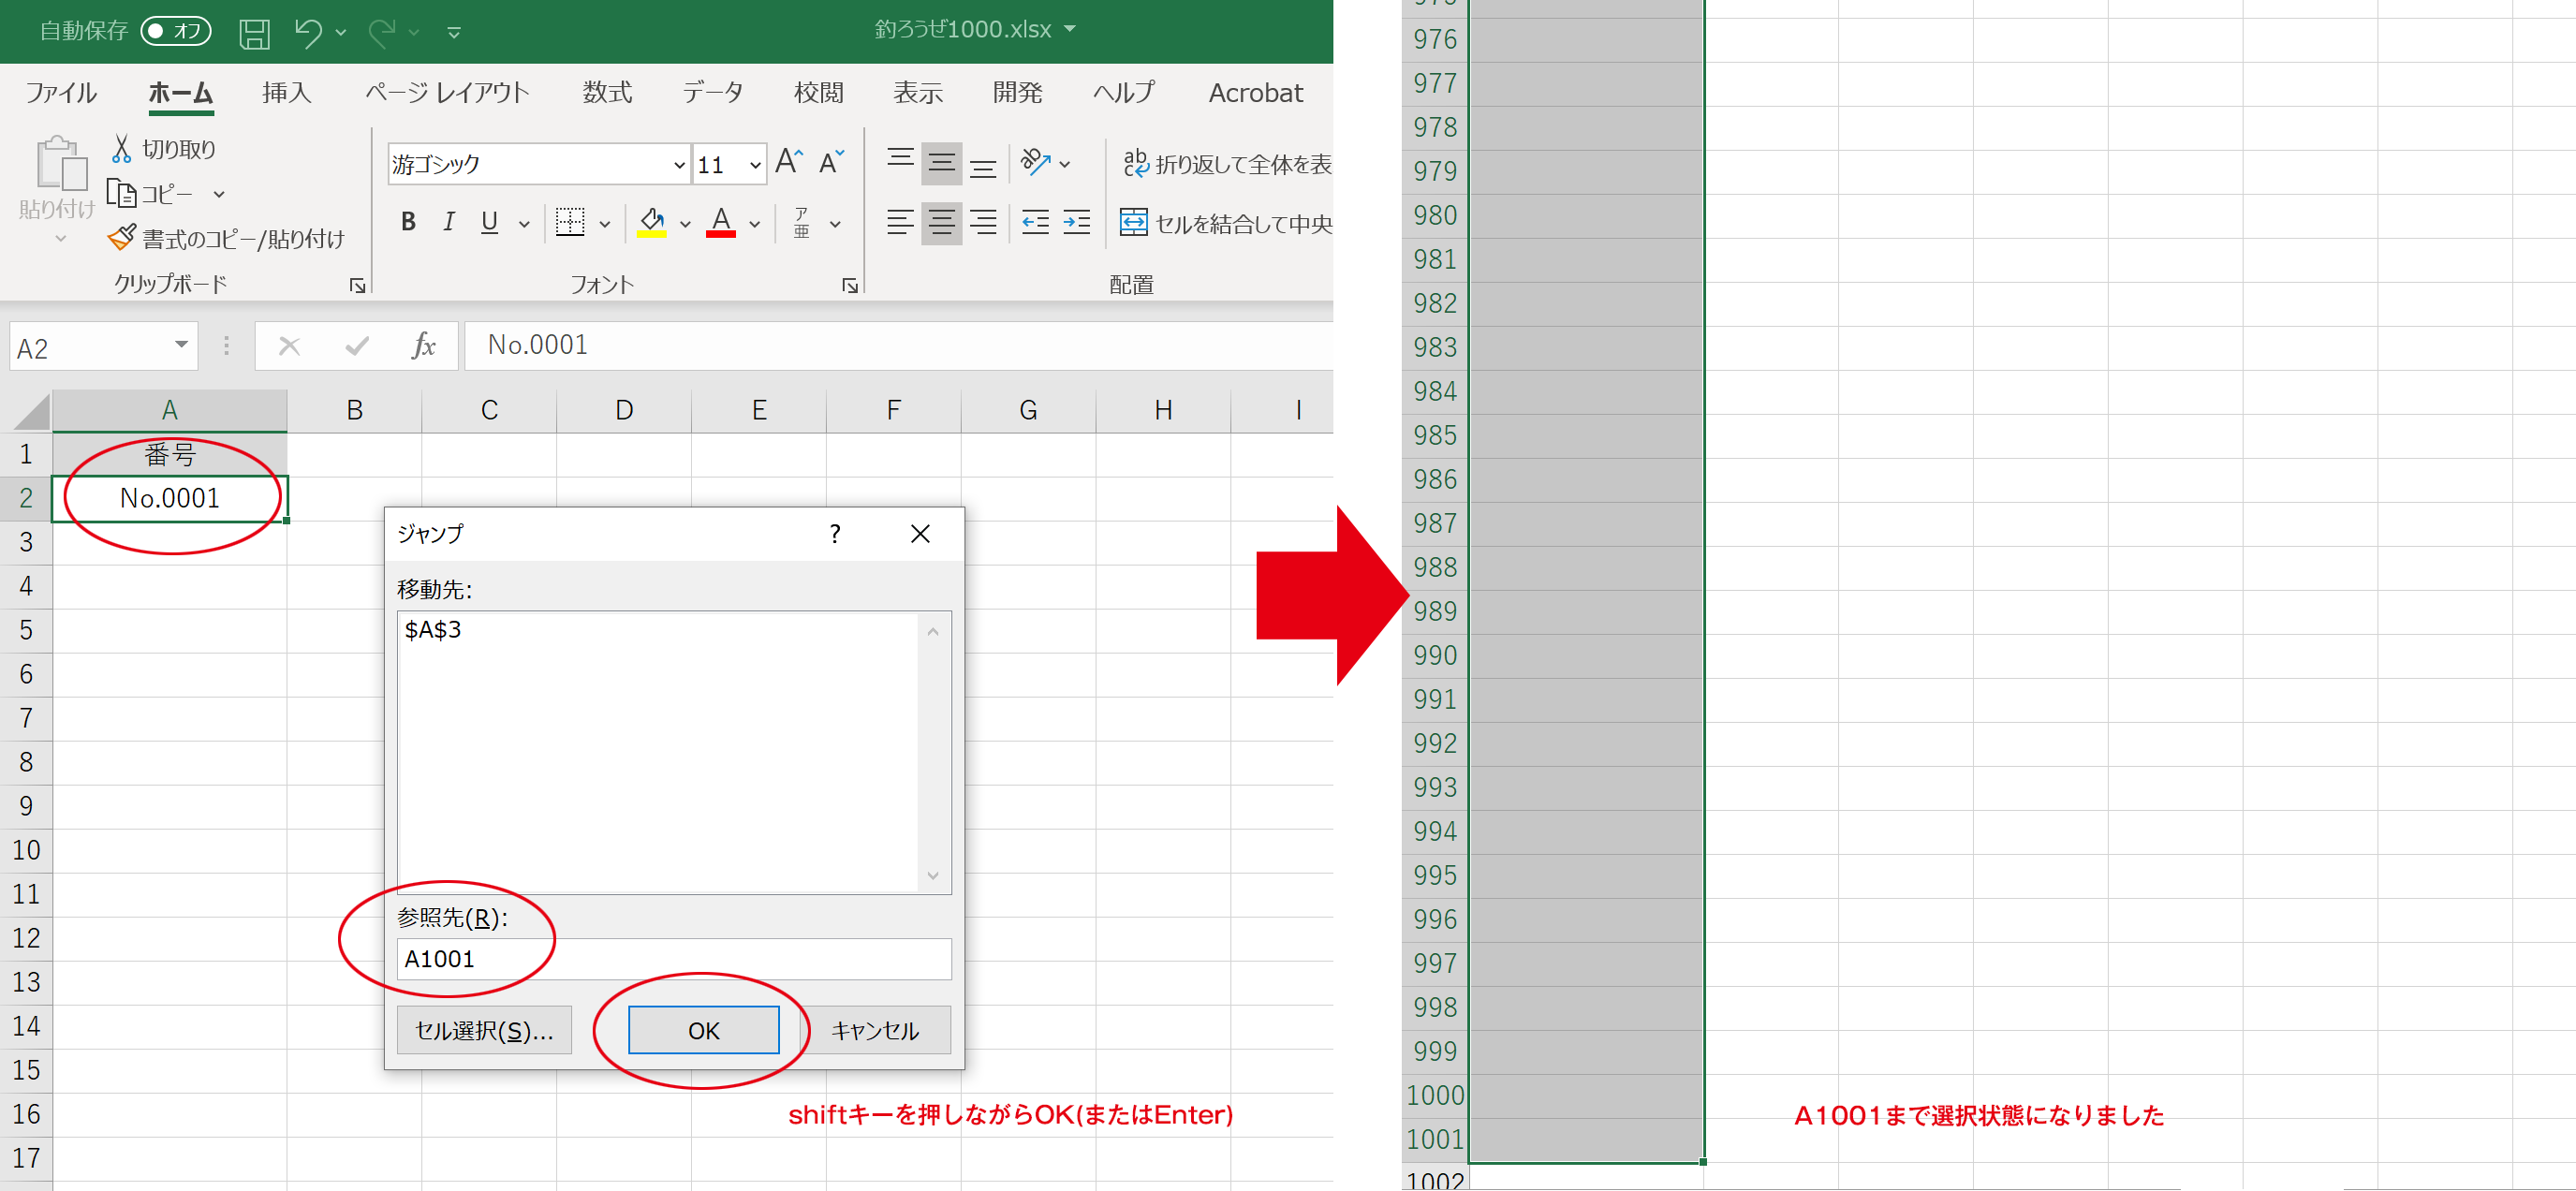The image size is (2576, 1191).
Task: Click the confirm checkmark in formula bar
Action: (357, 346)
